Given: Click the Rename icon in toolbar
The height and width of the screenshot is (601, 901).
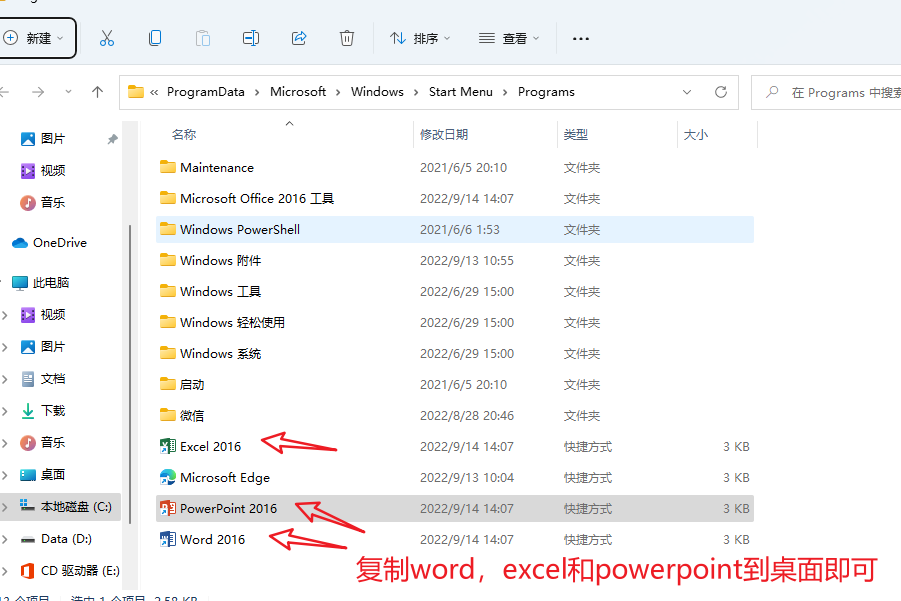Looking at the screenshot, I should pyautogui.click(x=251, y=38).
